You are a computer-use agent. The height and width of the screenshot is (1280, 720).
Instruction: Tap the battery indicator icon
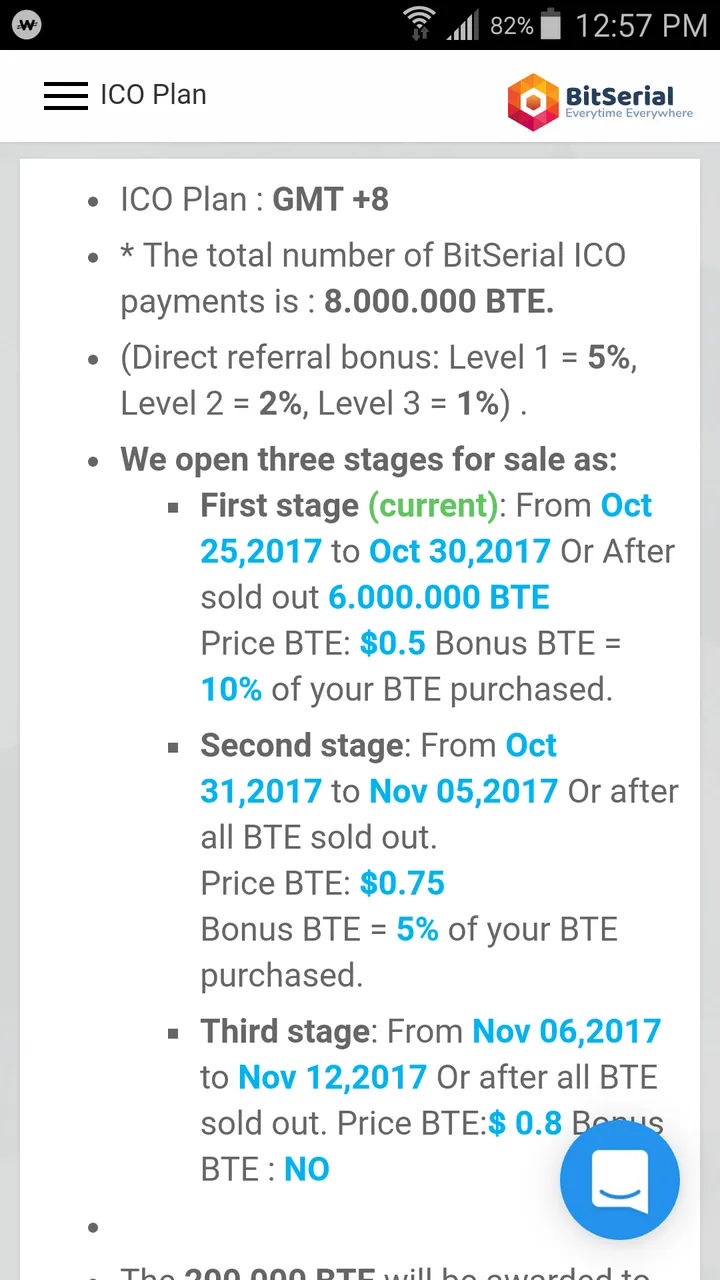click(x=552, y=24)
